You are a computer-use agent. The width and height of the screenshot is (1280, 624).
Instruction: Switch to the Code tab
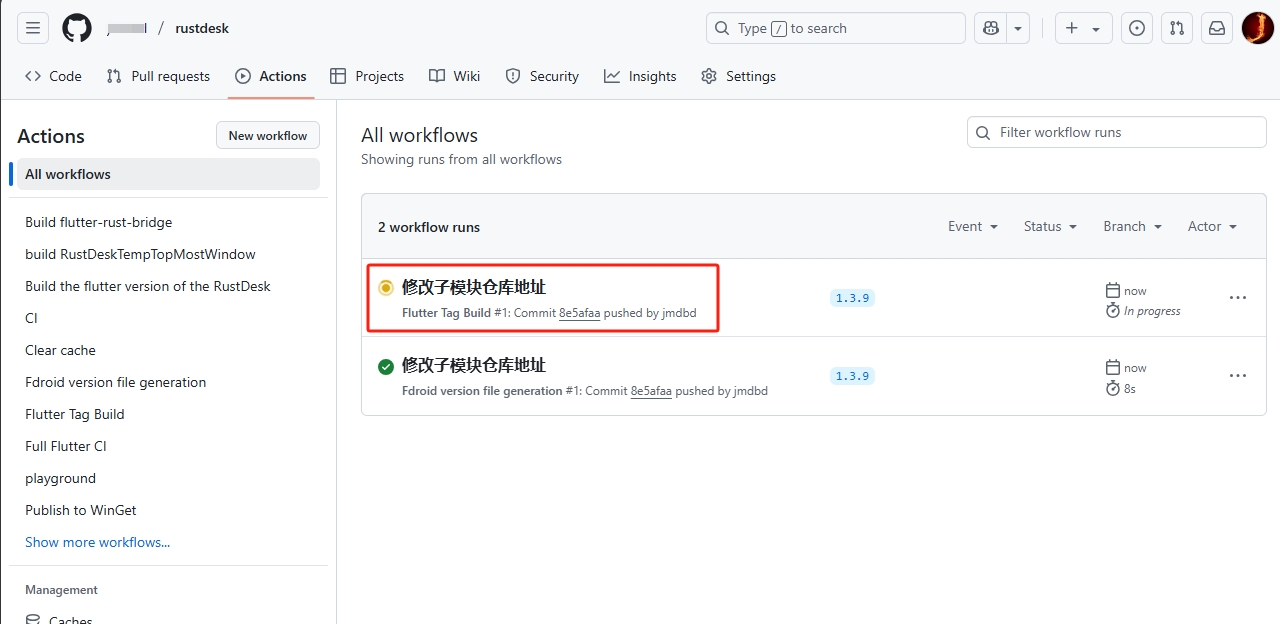click(x=53, y=76)
